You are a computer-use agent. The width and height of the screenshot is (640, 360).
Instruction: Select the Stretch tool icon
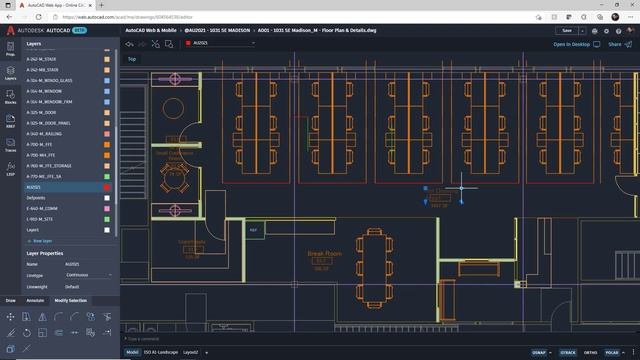tap(58, 333)
